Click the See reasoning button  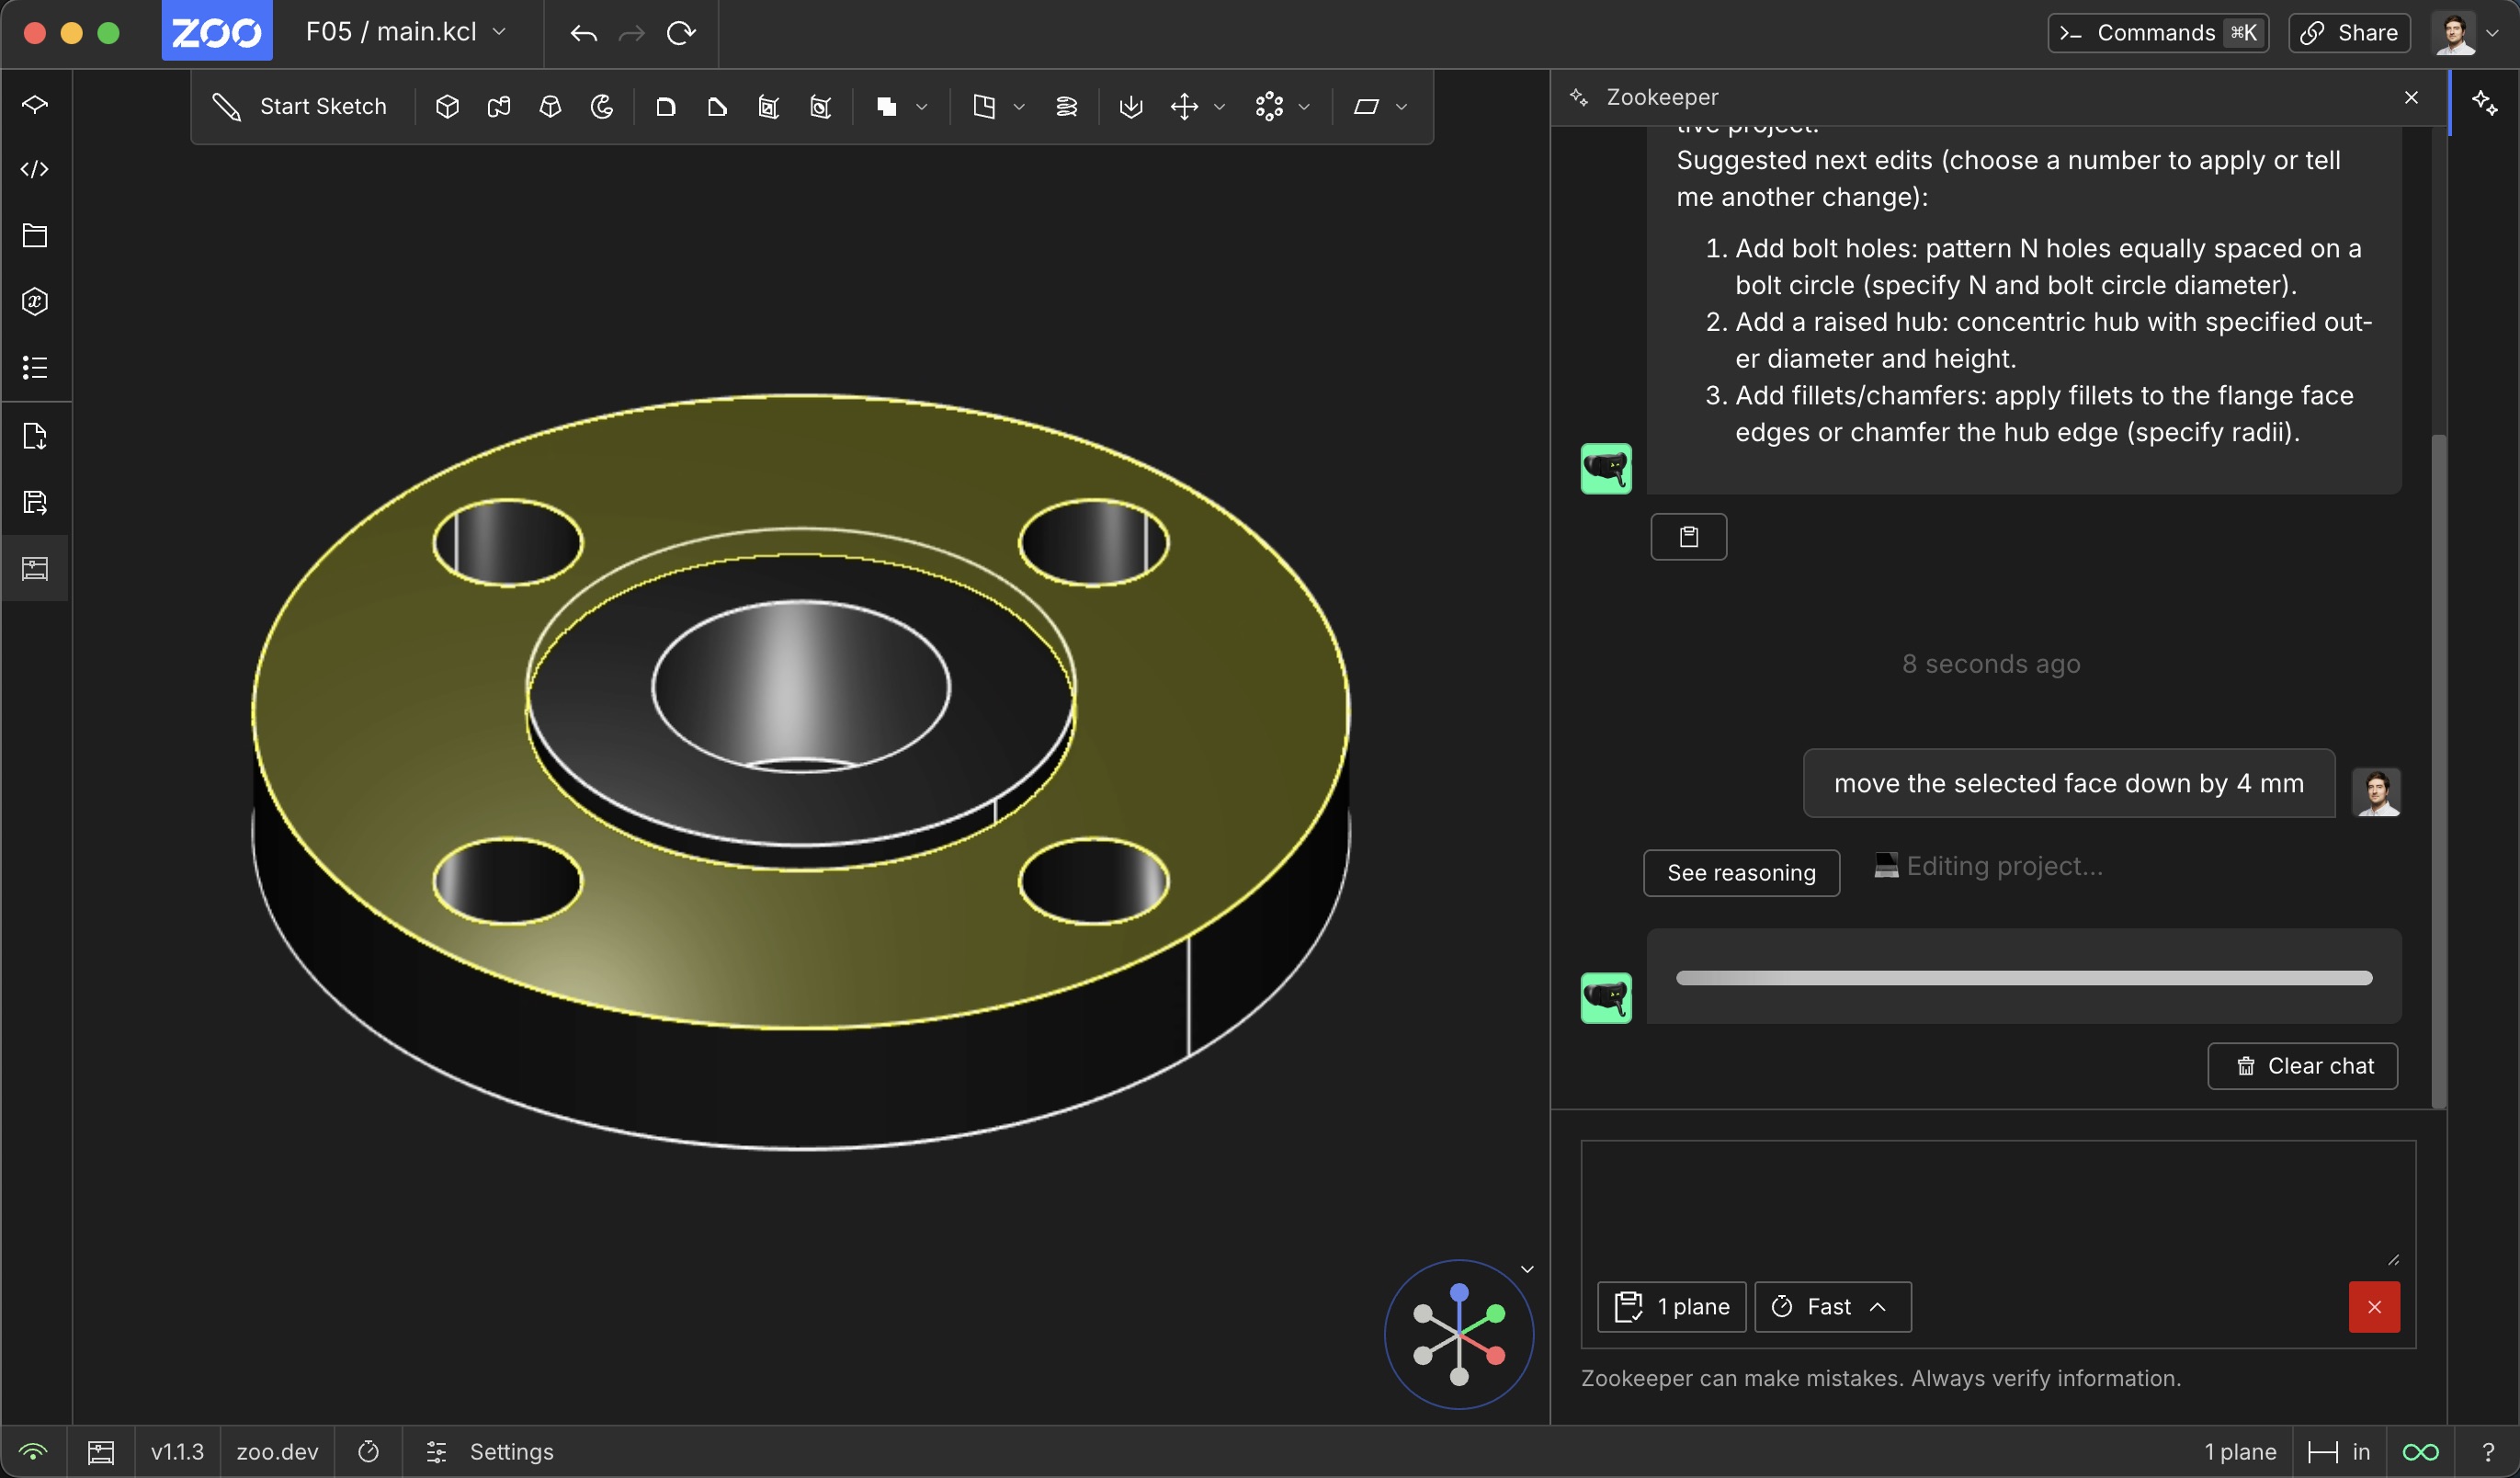point(1740,873)
